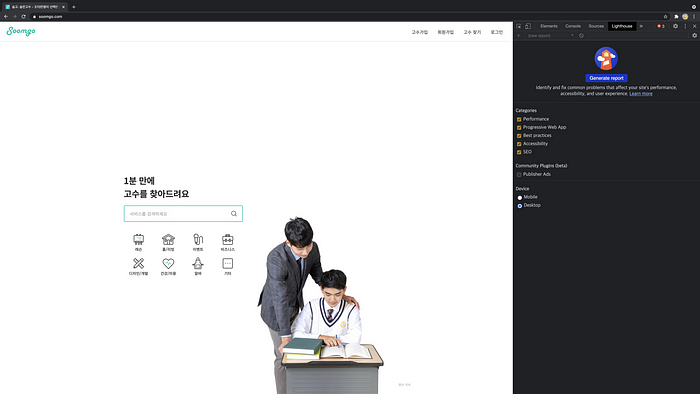Close the DevTools panel
The height and width of the screenshot is (394, 700).
pos(694,26)
